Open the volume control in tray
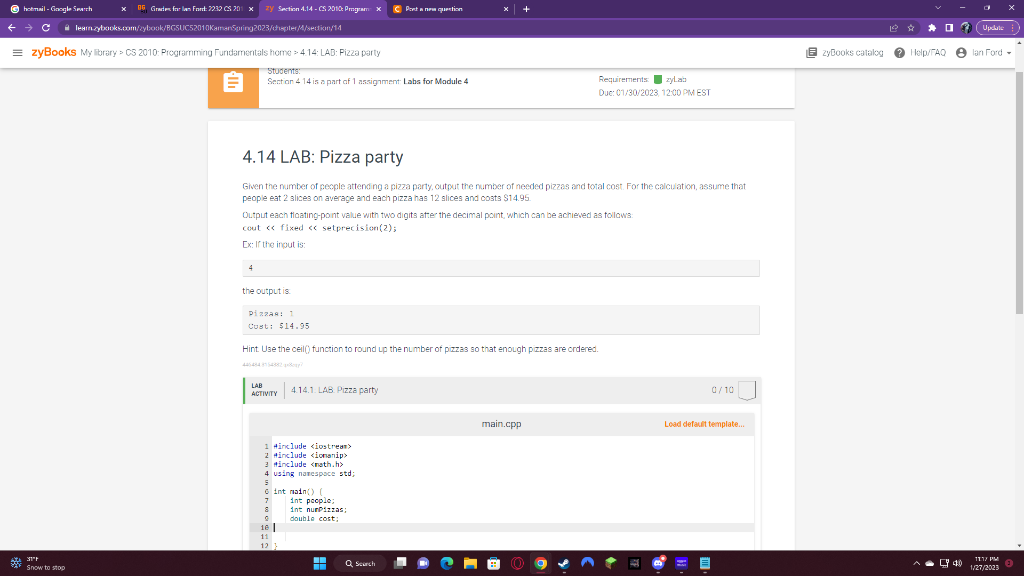This screenshot has width=1024, height=576. 958,564
